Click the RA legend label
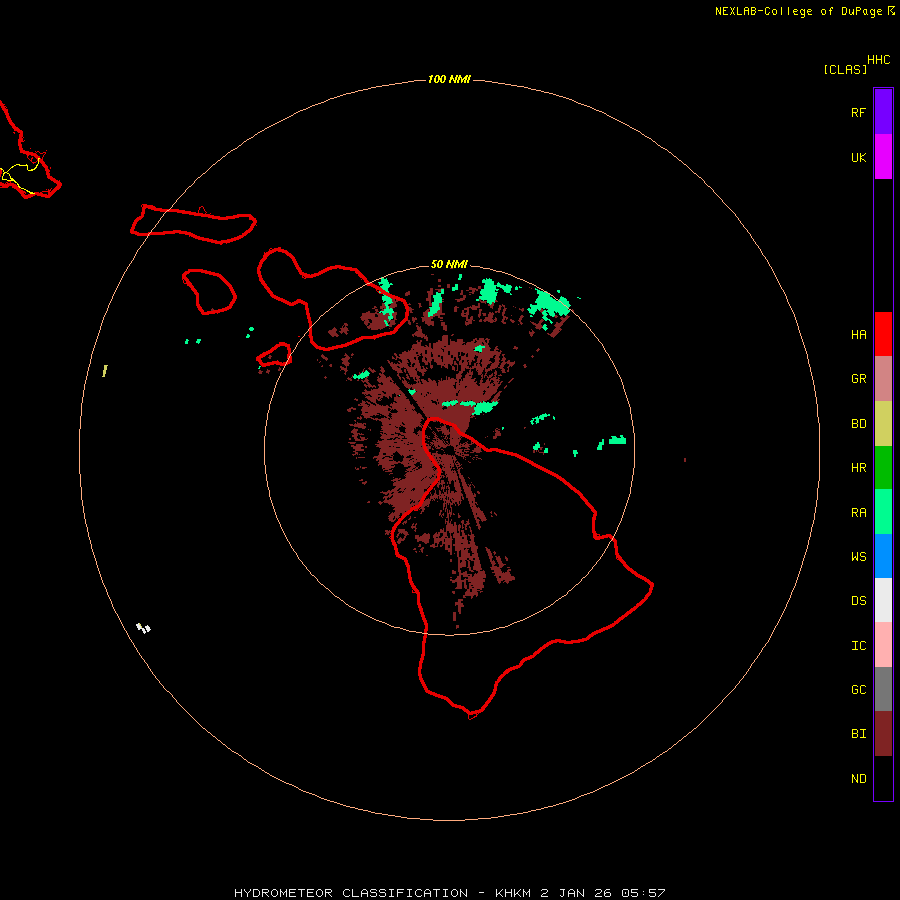The height and width of the screenshot is (900, 900). tap(858, 513)
